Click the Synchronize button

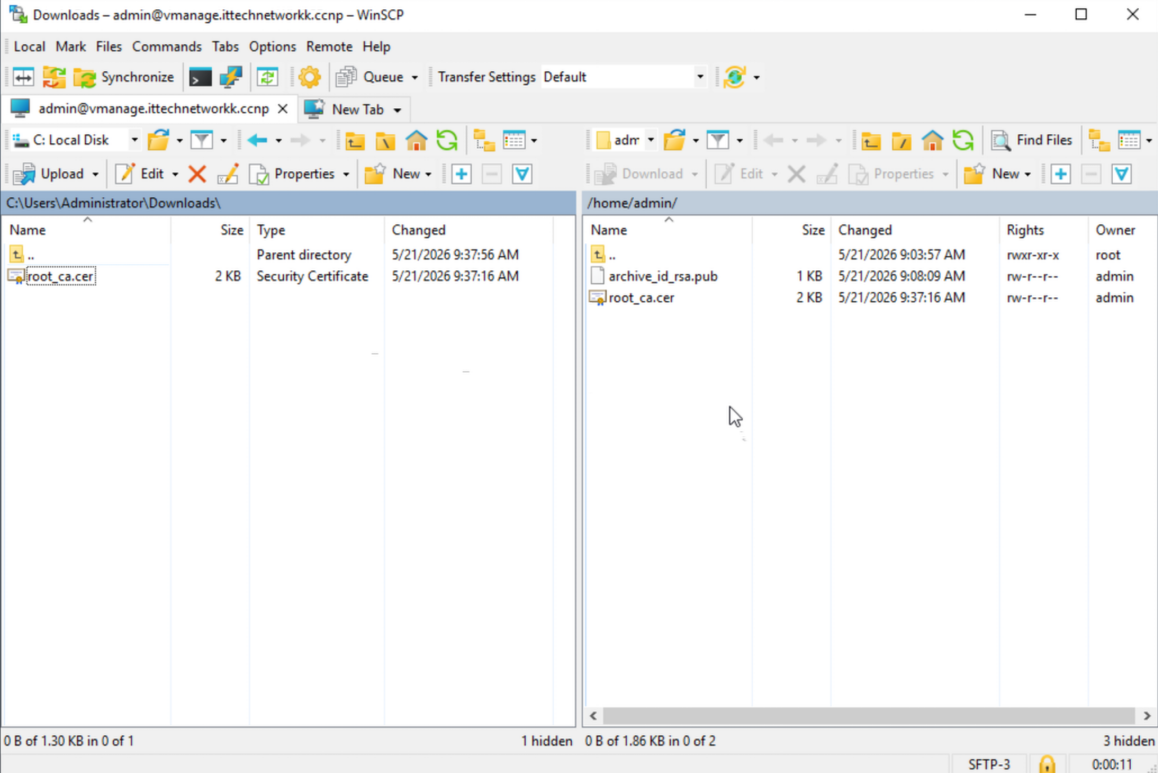(x=124, y=77)
